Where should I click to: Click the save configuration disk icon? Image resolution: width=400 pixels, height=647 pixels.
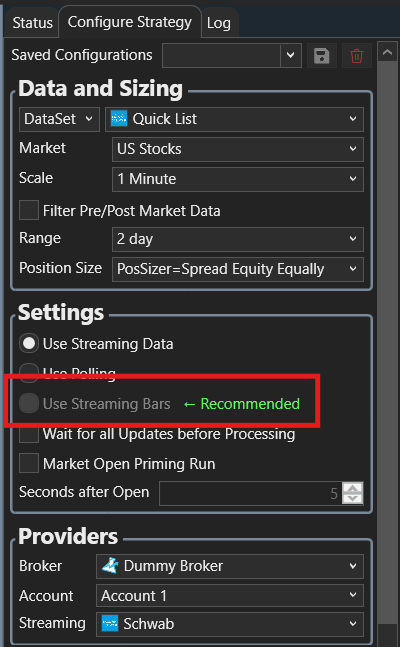pos(322,55)
